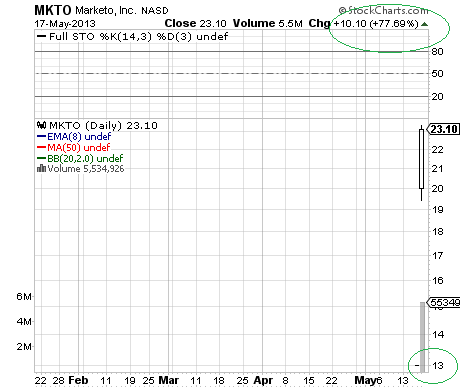
Task: Click the 'Marketo, Inc.' company name
Action: coord(106,10)
